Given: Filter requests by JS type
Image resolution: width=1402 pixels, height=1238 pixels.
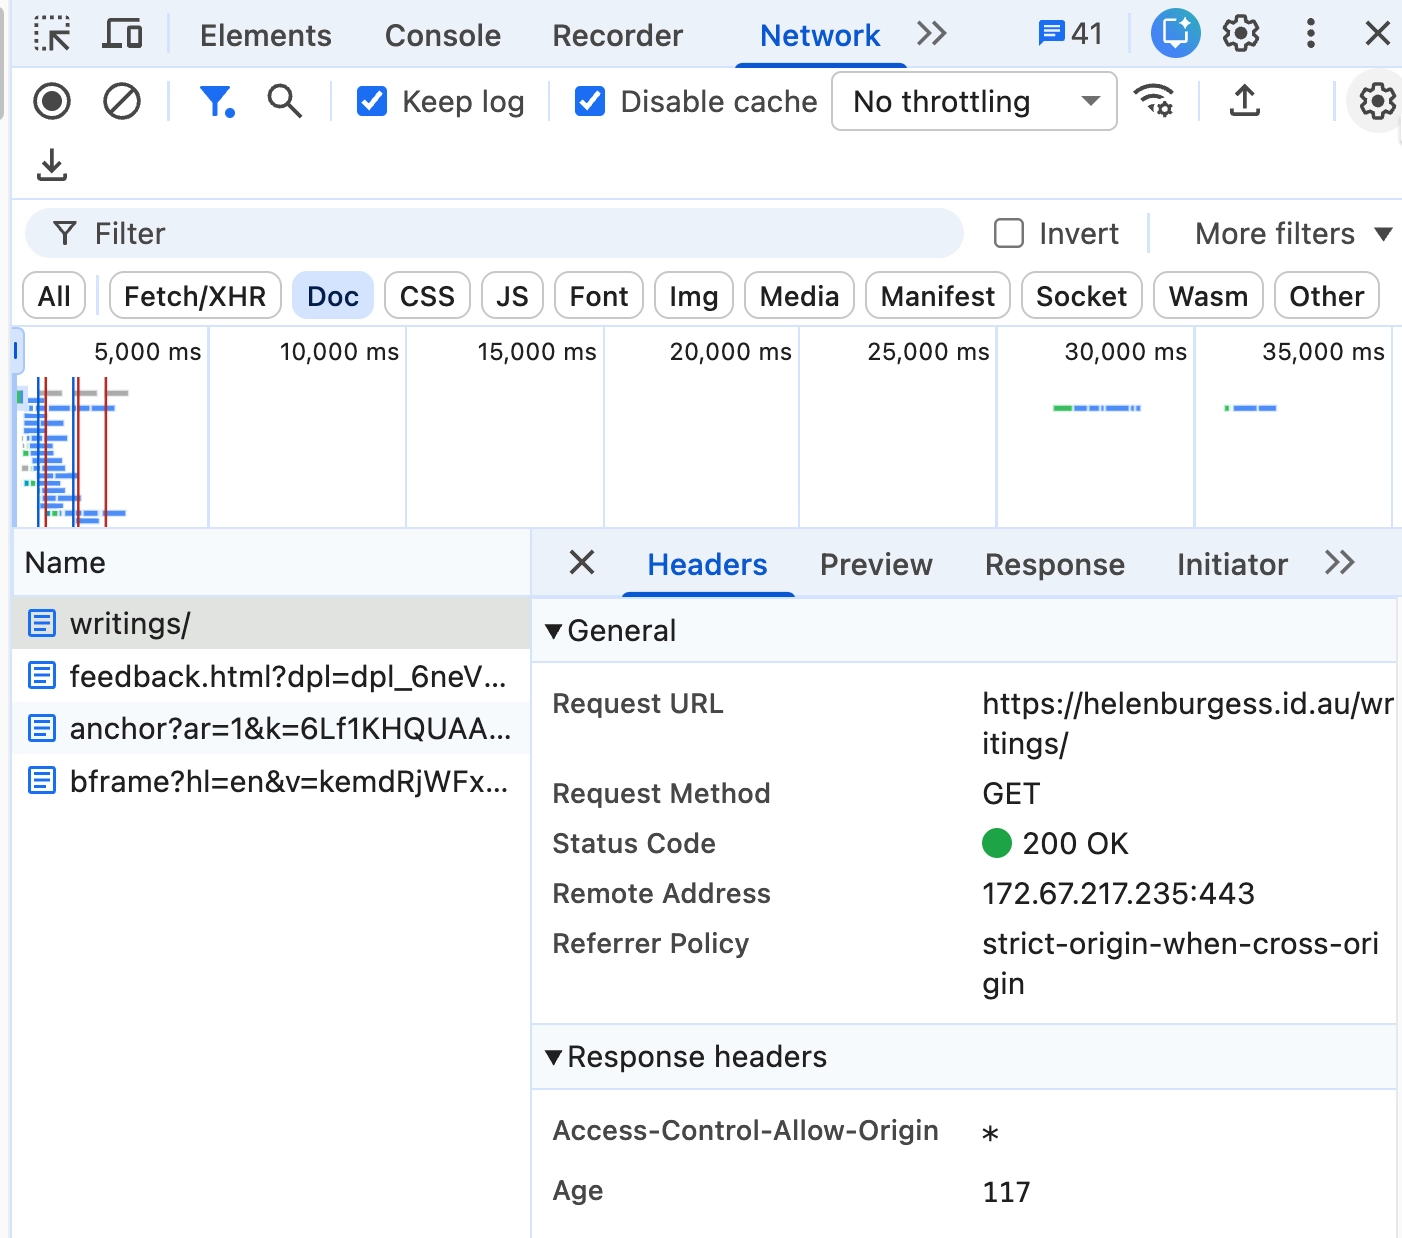Looking at the screenshot, I should point(512,296).
